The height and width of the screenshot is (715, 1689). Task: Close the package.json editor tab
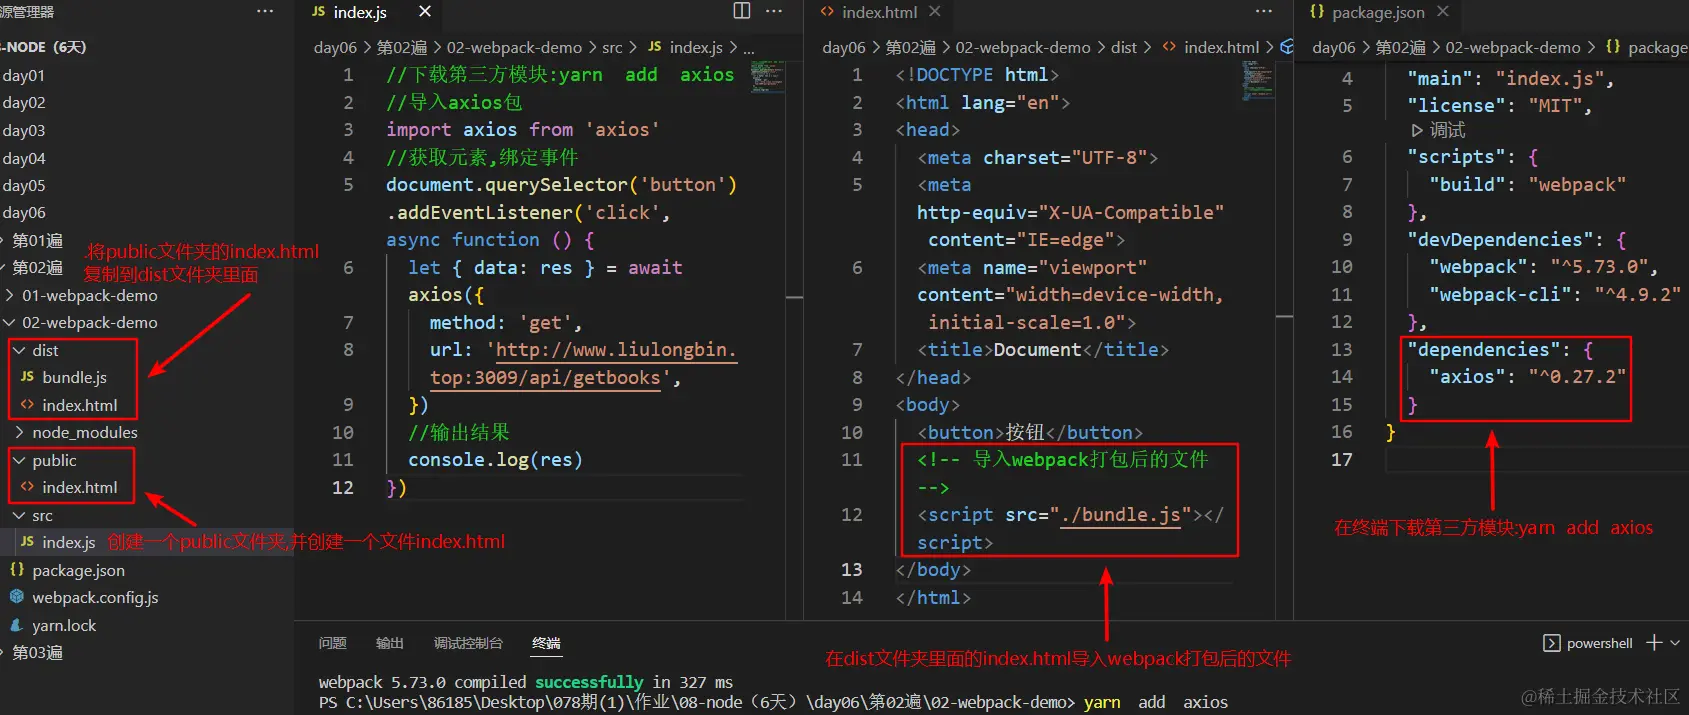pos(1443,11)
